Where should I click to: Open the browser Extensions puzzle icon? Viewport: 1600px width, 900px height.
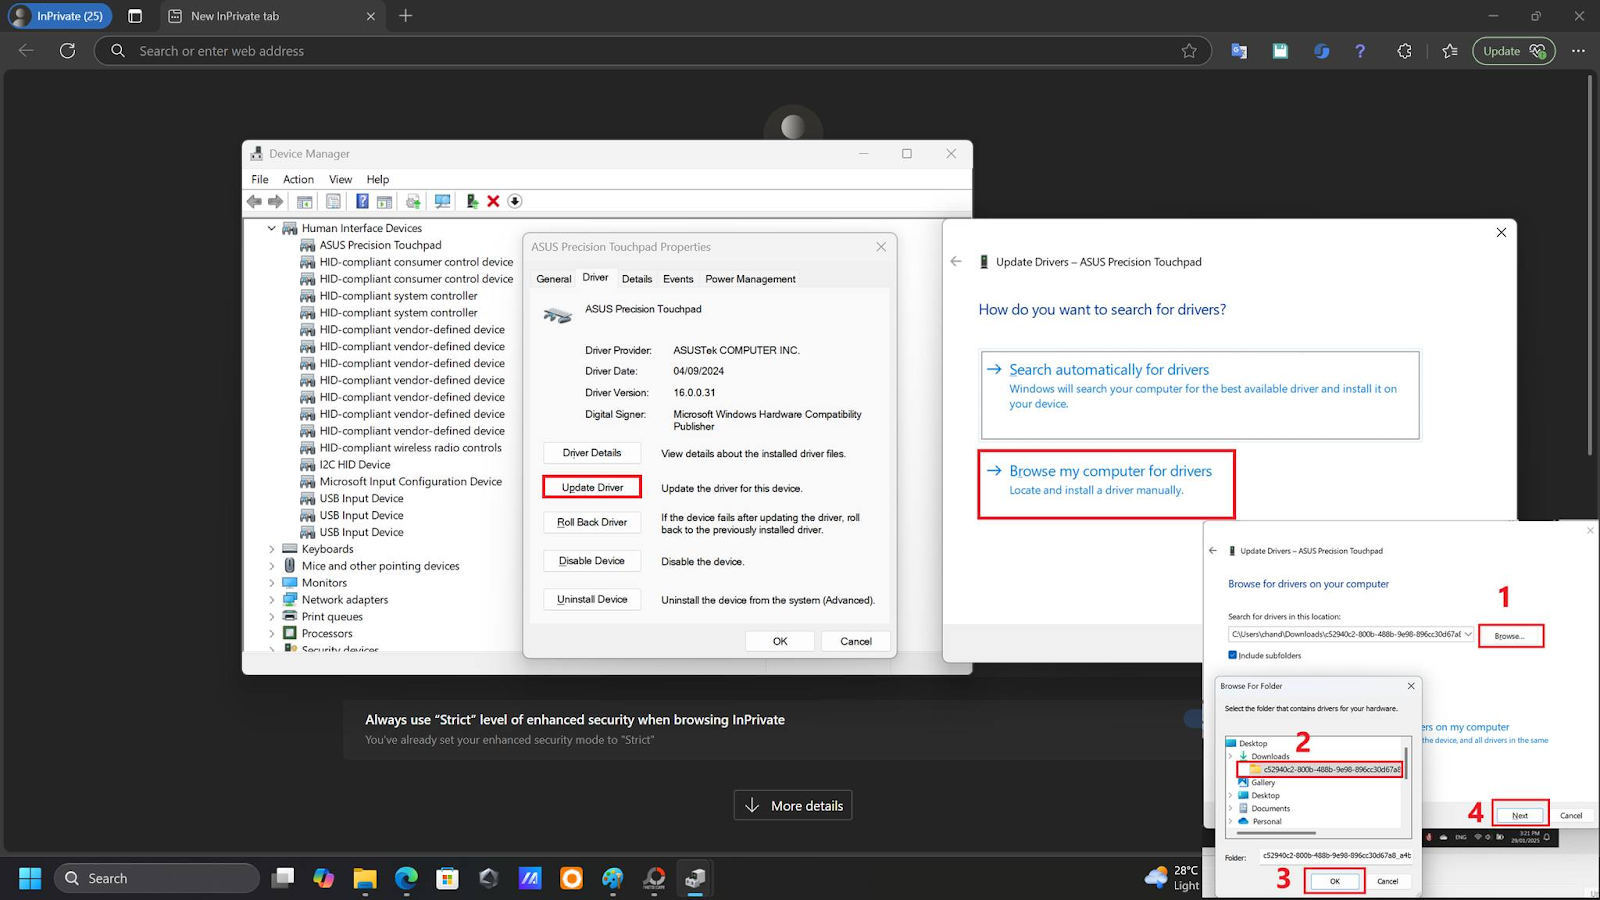click(x=1404, y=51)
